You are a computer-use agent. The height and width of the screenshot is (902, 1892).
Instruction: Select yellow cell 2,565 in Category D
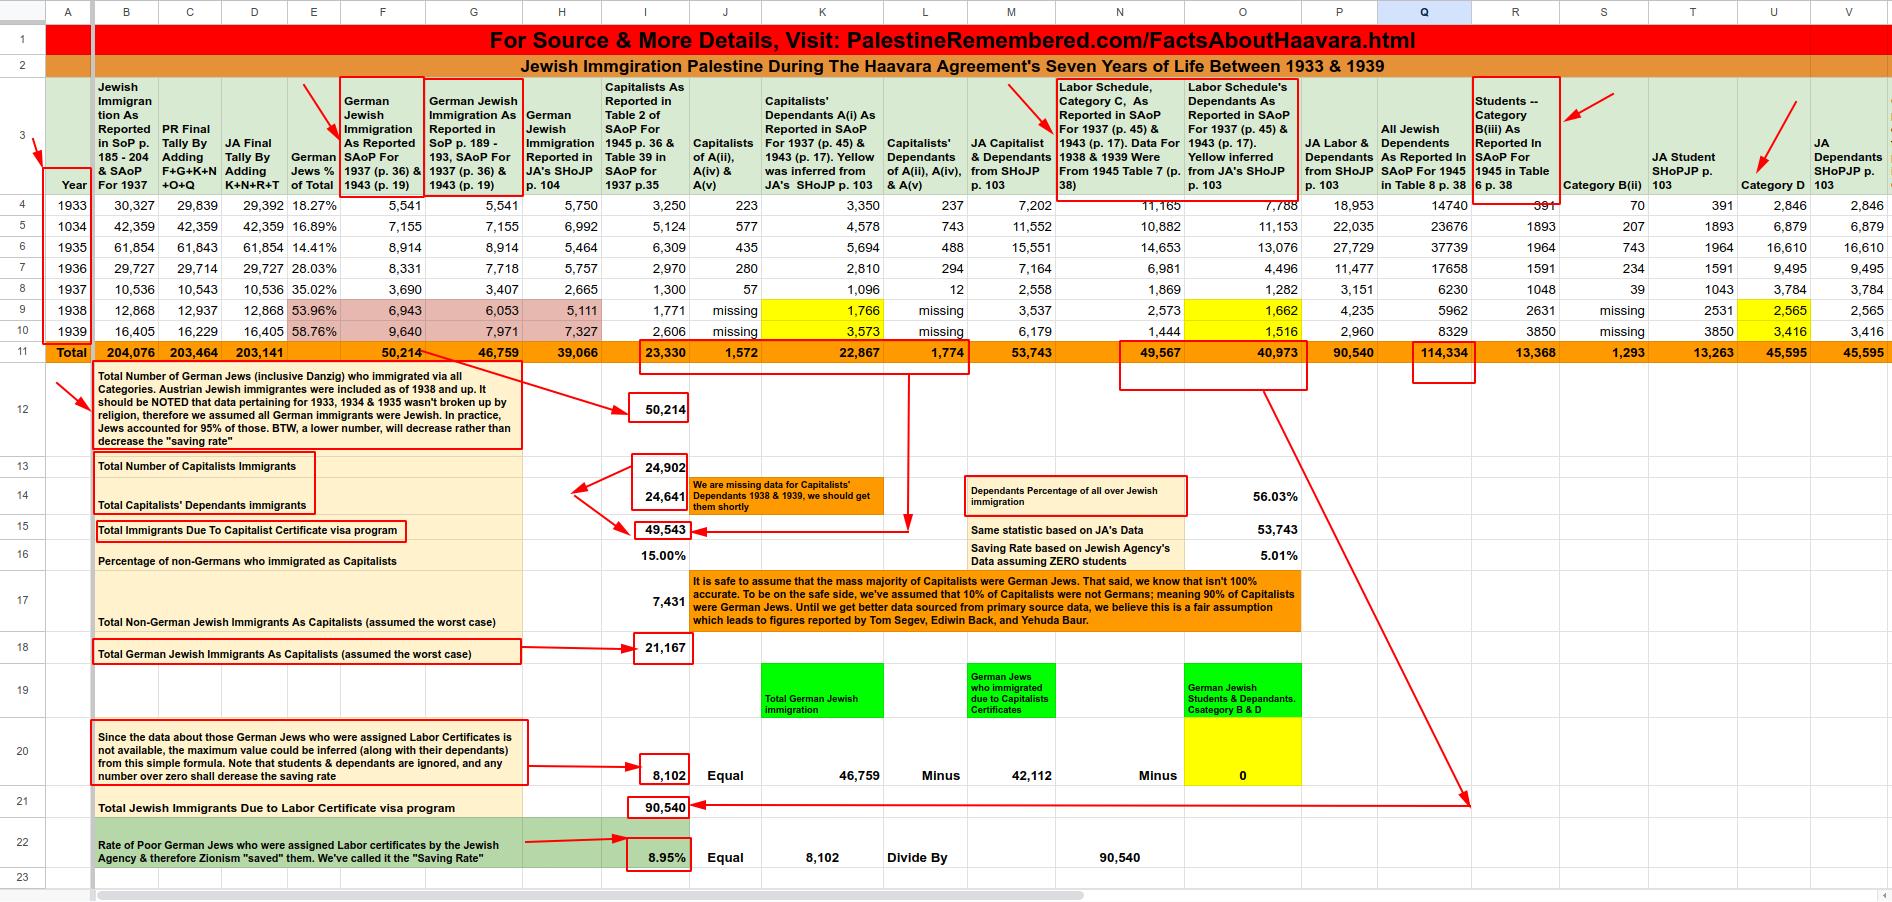(x=1772, y=310)
